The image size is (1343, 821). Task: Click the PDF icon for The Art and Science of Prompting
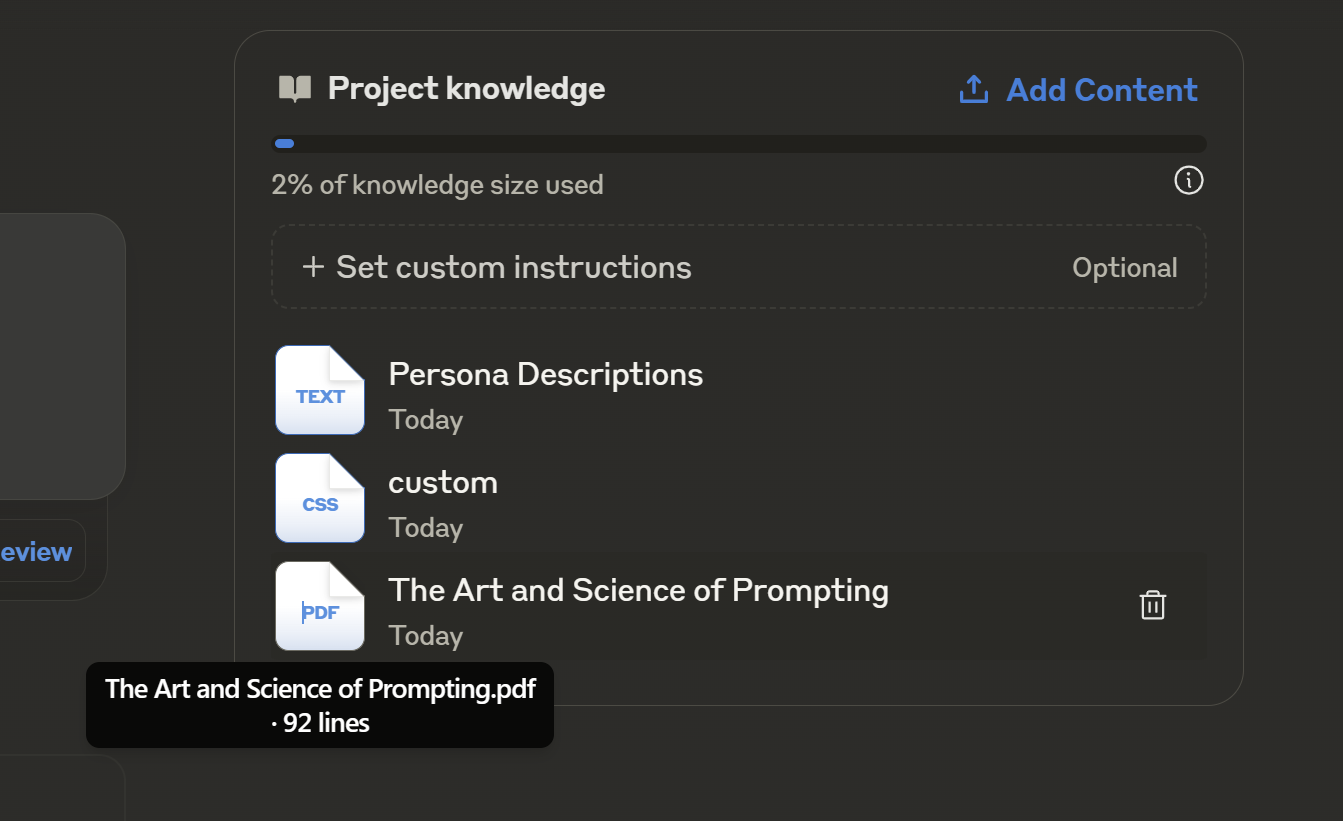point(320,606)
